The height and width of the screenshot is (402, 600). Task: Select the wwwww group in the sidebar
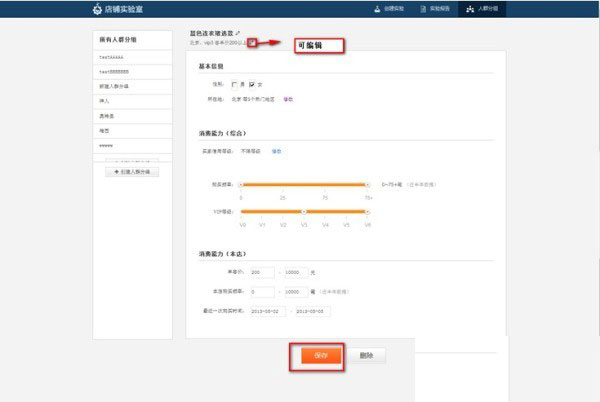[132, 146]
